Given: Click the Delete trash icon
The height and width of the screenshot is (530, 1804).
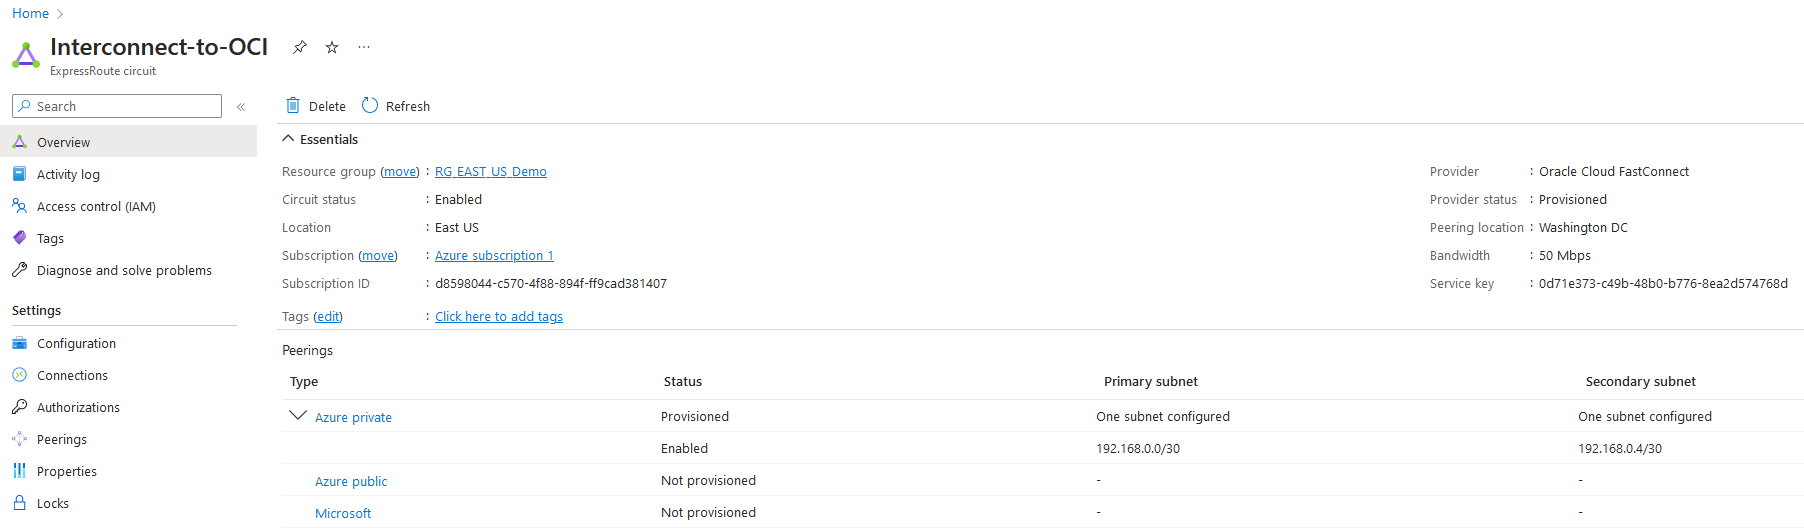Looking at the screenshot, I should [293, 106].
